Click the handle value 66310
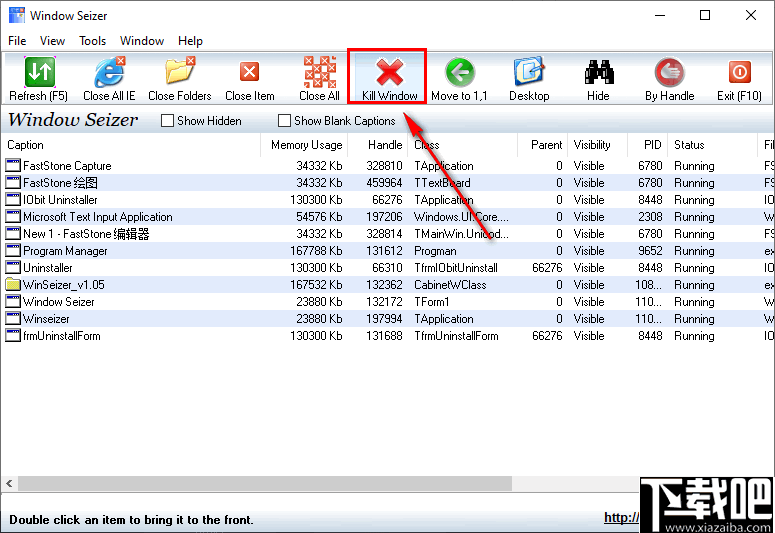The height and width of the screenshot is (533, 775). 387,268
